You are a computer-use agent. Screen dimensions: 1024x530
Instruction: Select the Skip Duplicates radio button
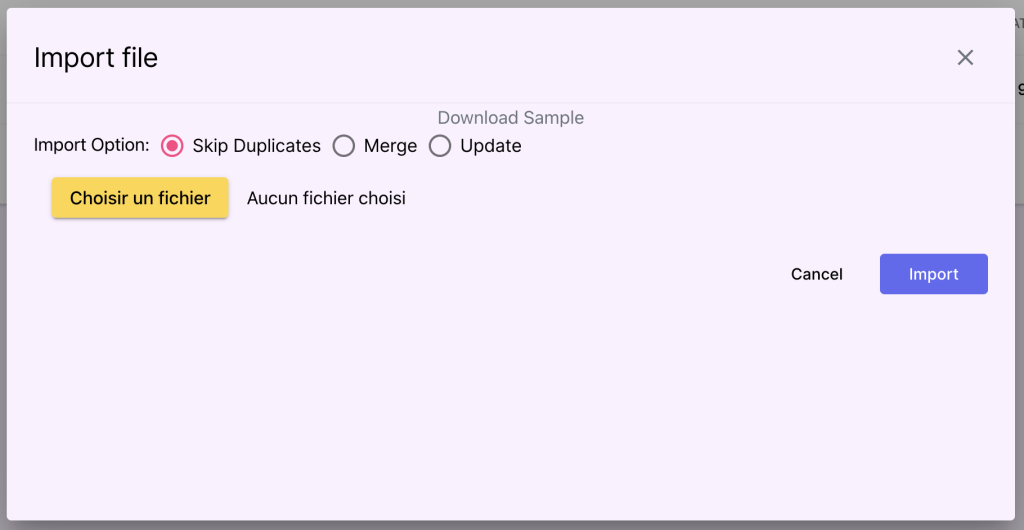point(172,146)
